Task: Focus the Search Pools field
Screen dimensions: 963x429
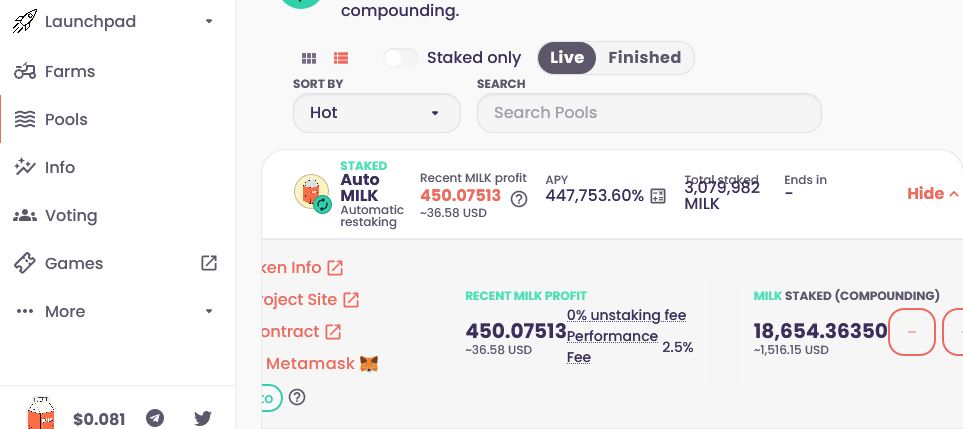Action: click(x=649, y=113)
